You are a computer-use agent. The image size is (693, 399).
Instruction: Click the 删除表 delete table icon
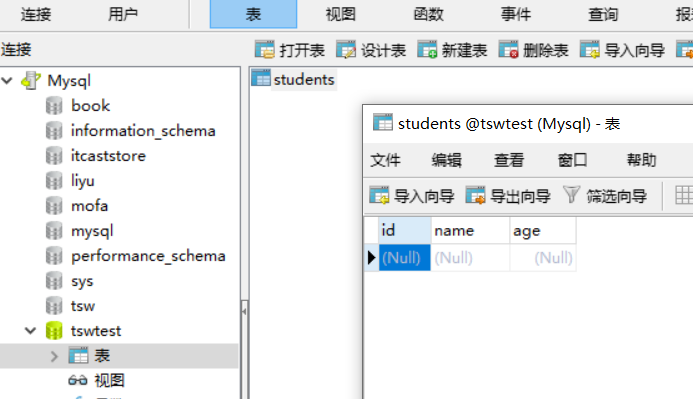[509, 49]
